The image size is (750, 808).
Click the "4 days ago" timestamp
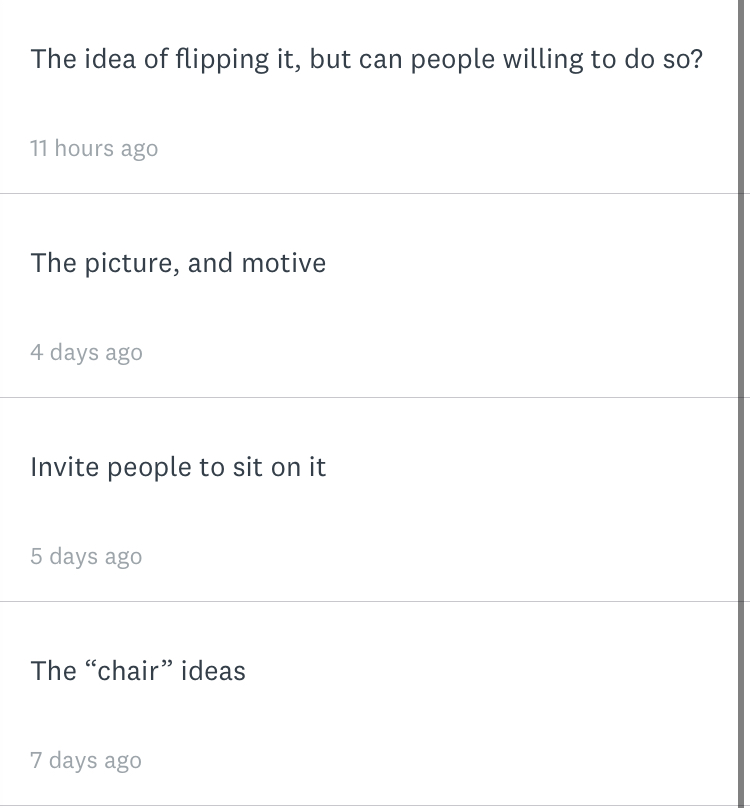coord(86,353)
